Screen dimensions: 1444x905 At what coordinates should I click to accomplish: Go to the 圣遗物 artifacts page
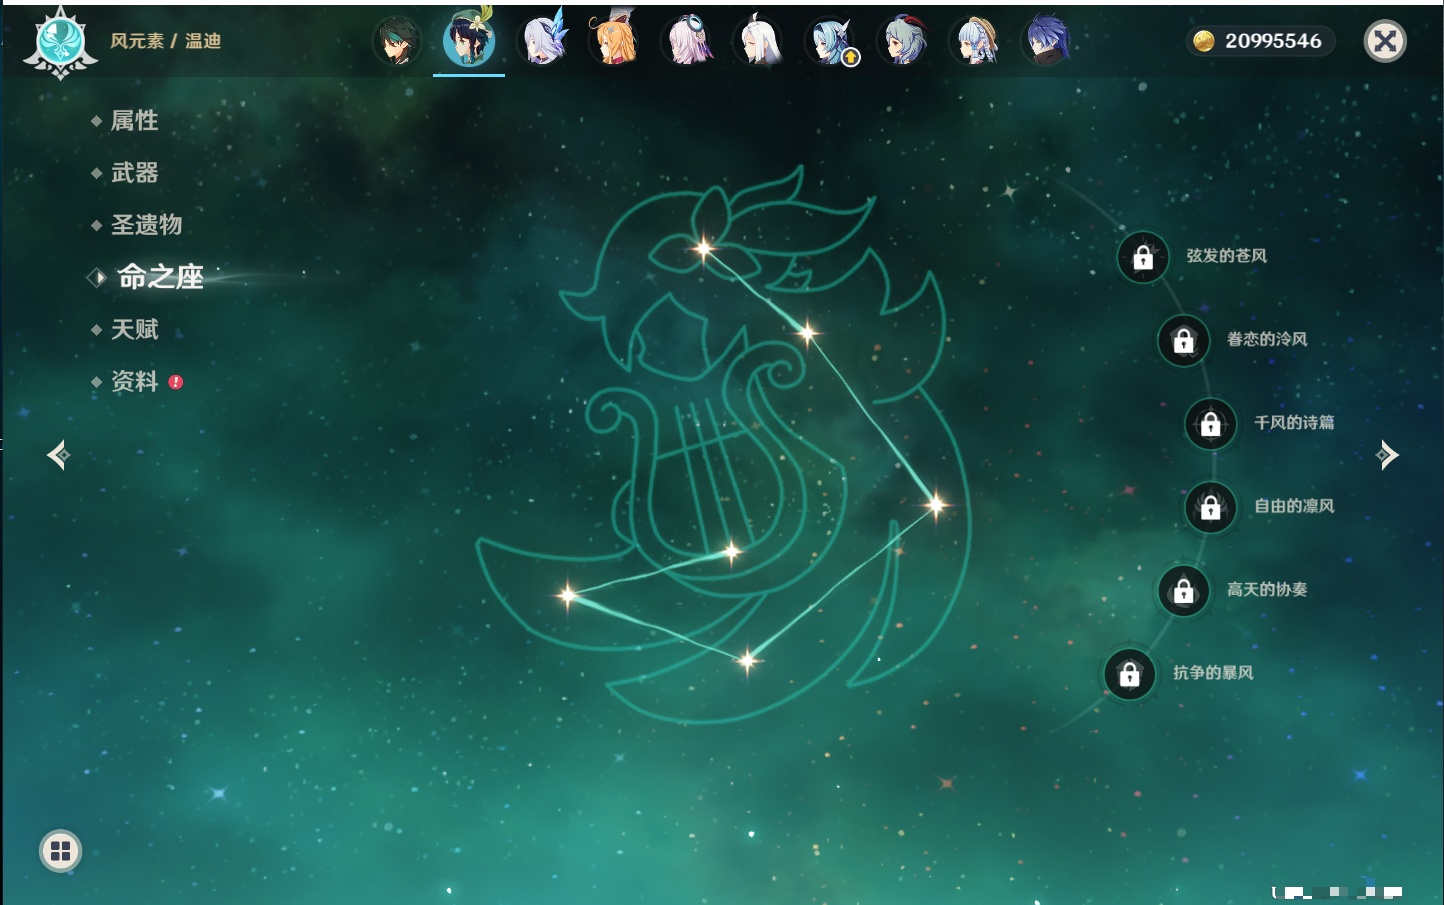tap(146, 225)
